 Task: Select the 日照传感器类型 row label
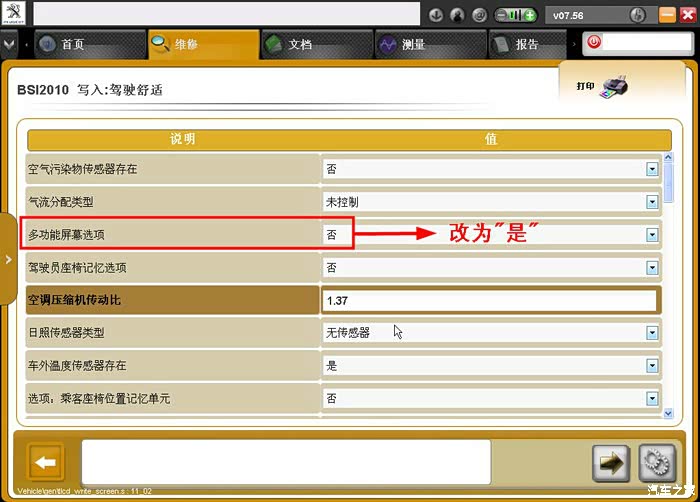click(x=66, y=333)
